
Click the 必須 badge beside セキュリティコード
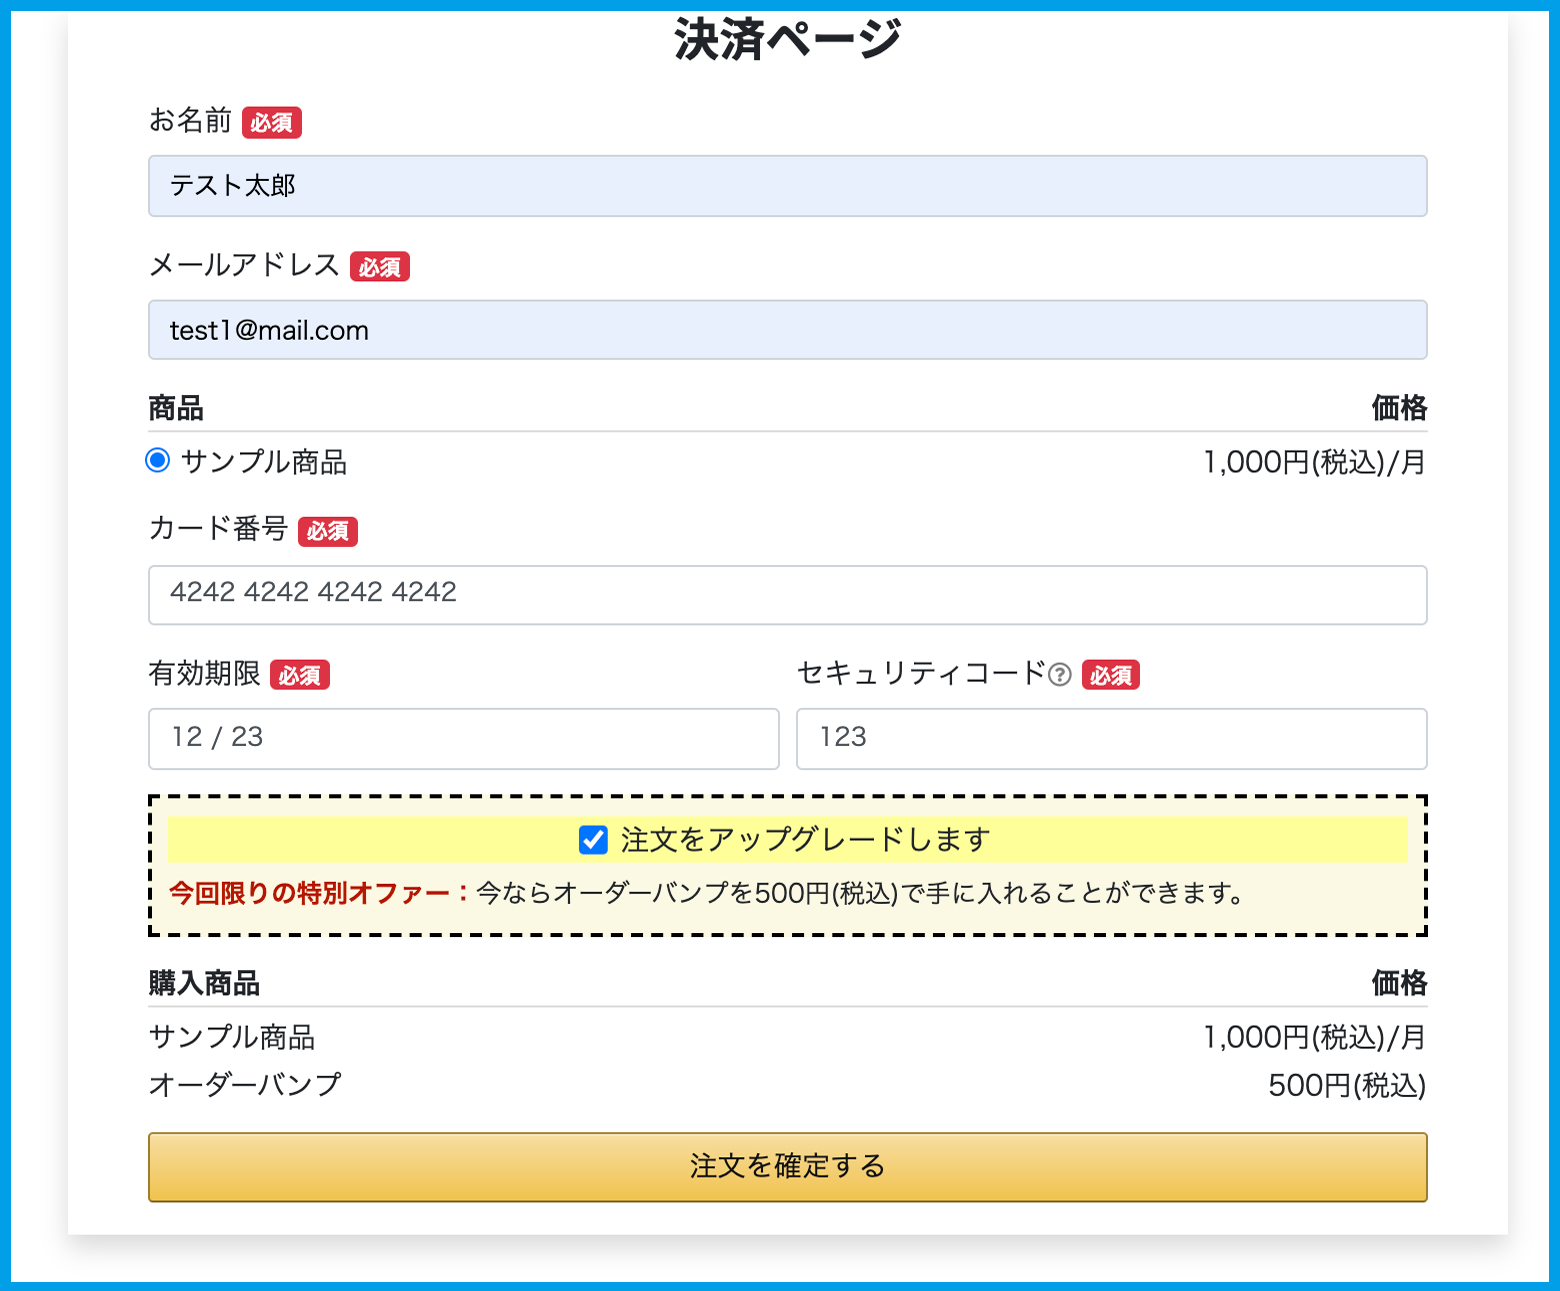pyautogui.click(x=1110, y=676)
